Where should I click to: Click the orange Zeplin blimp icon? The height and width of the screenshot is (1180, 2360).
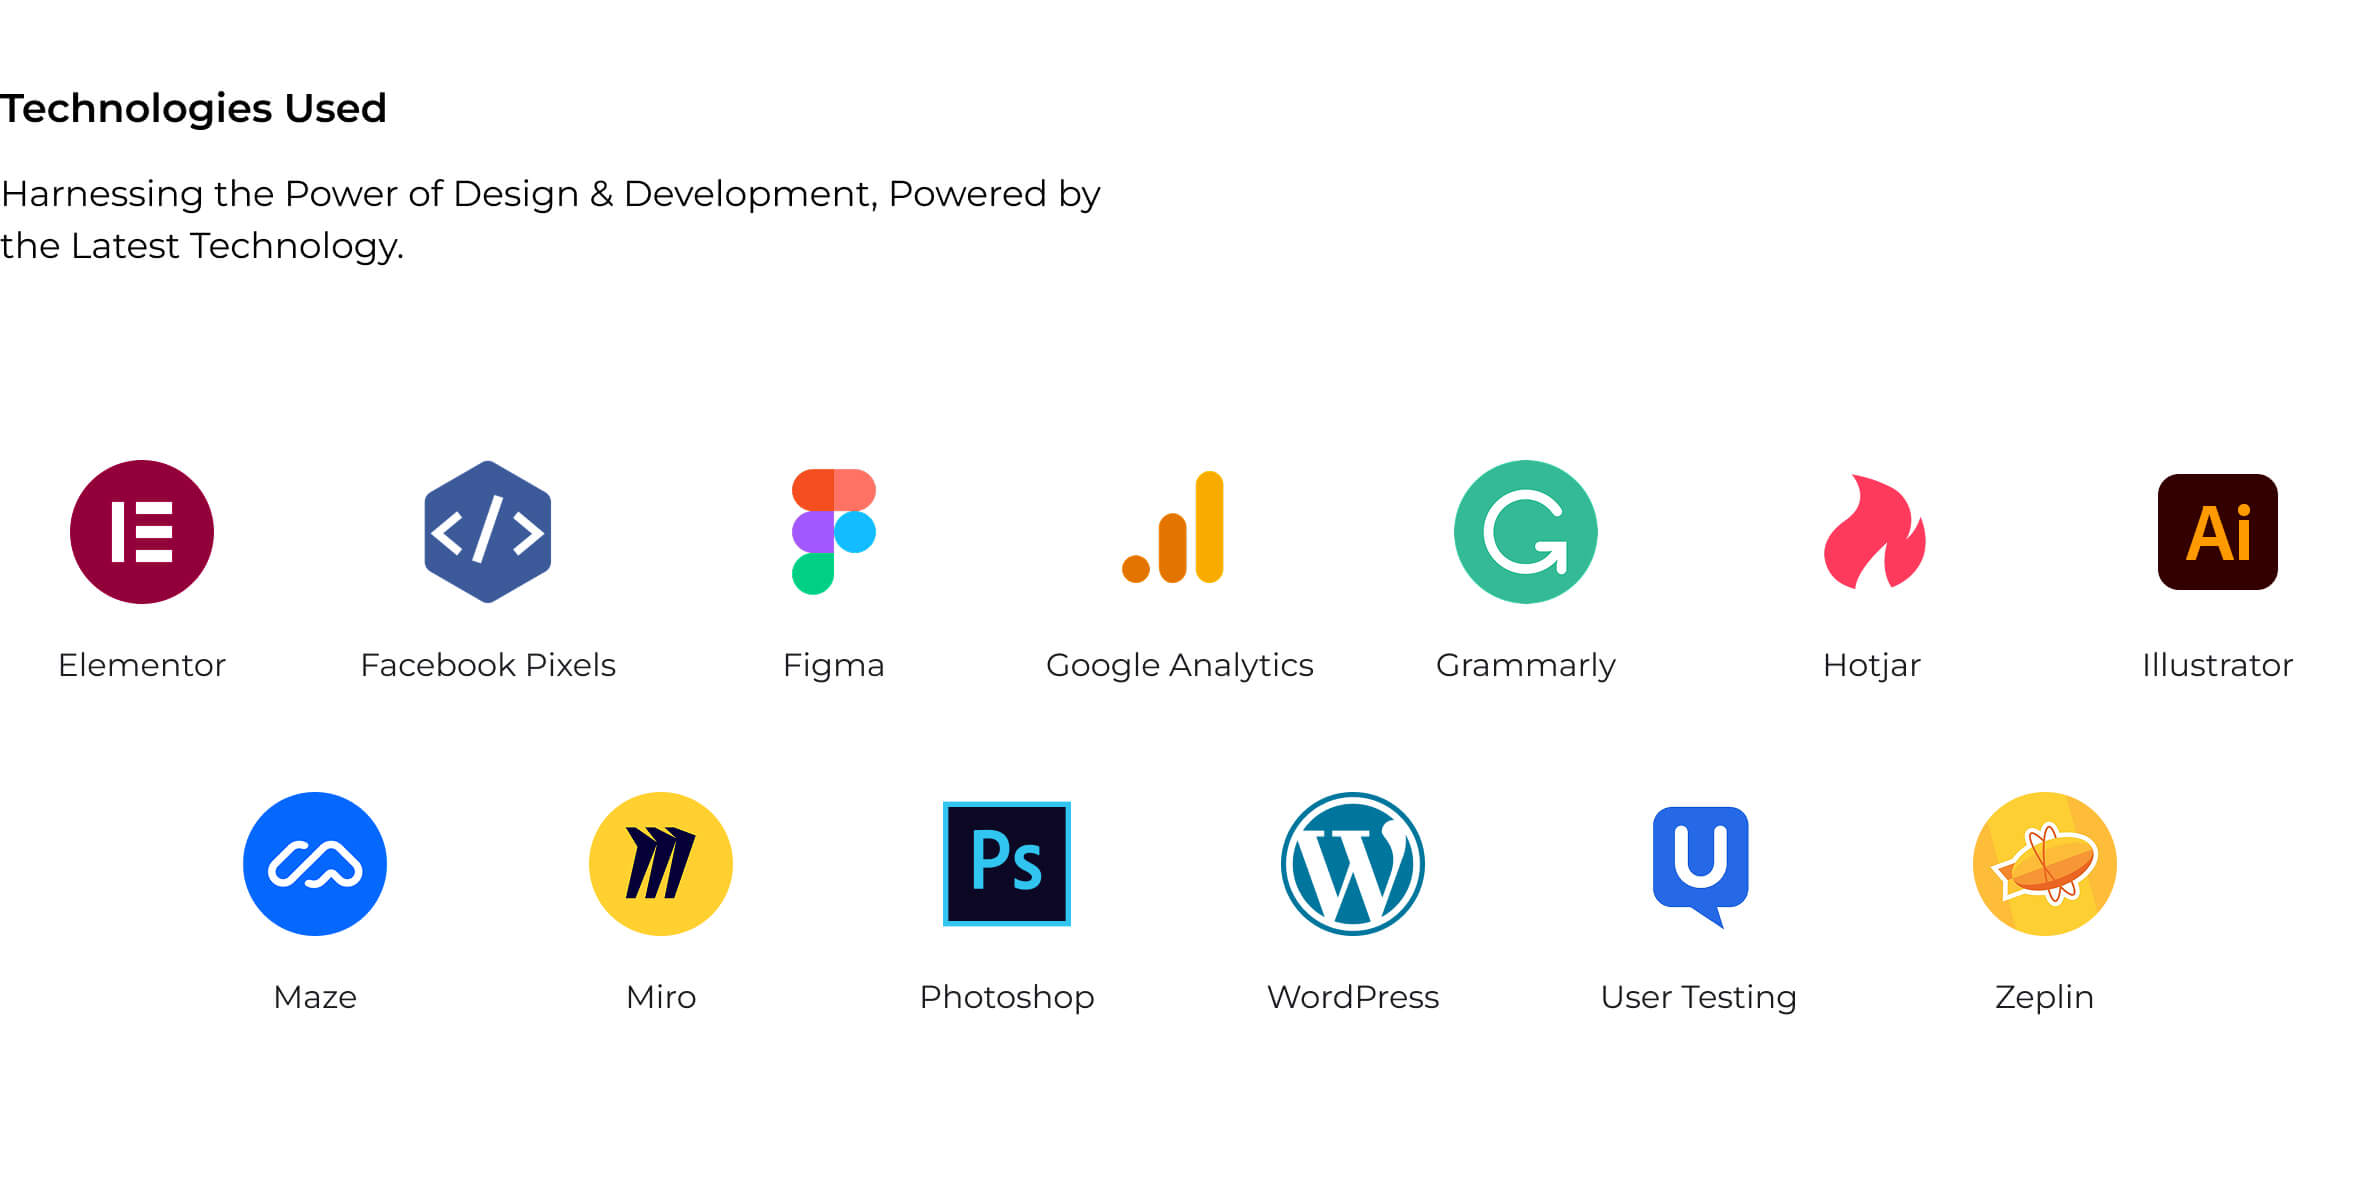(x=2044, y=864)
